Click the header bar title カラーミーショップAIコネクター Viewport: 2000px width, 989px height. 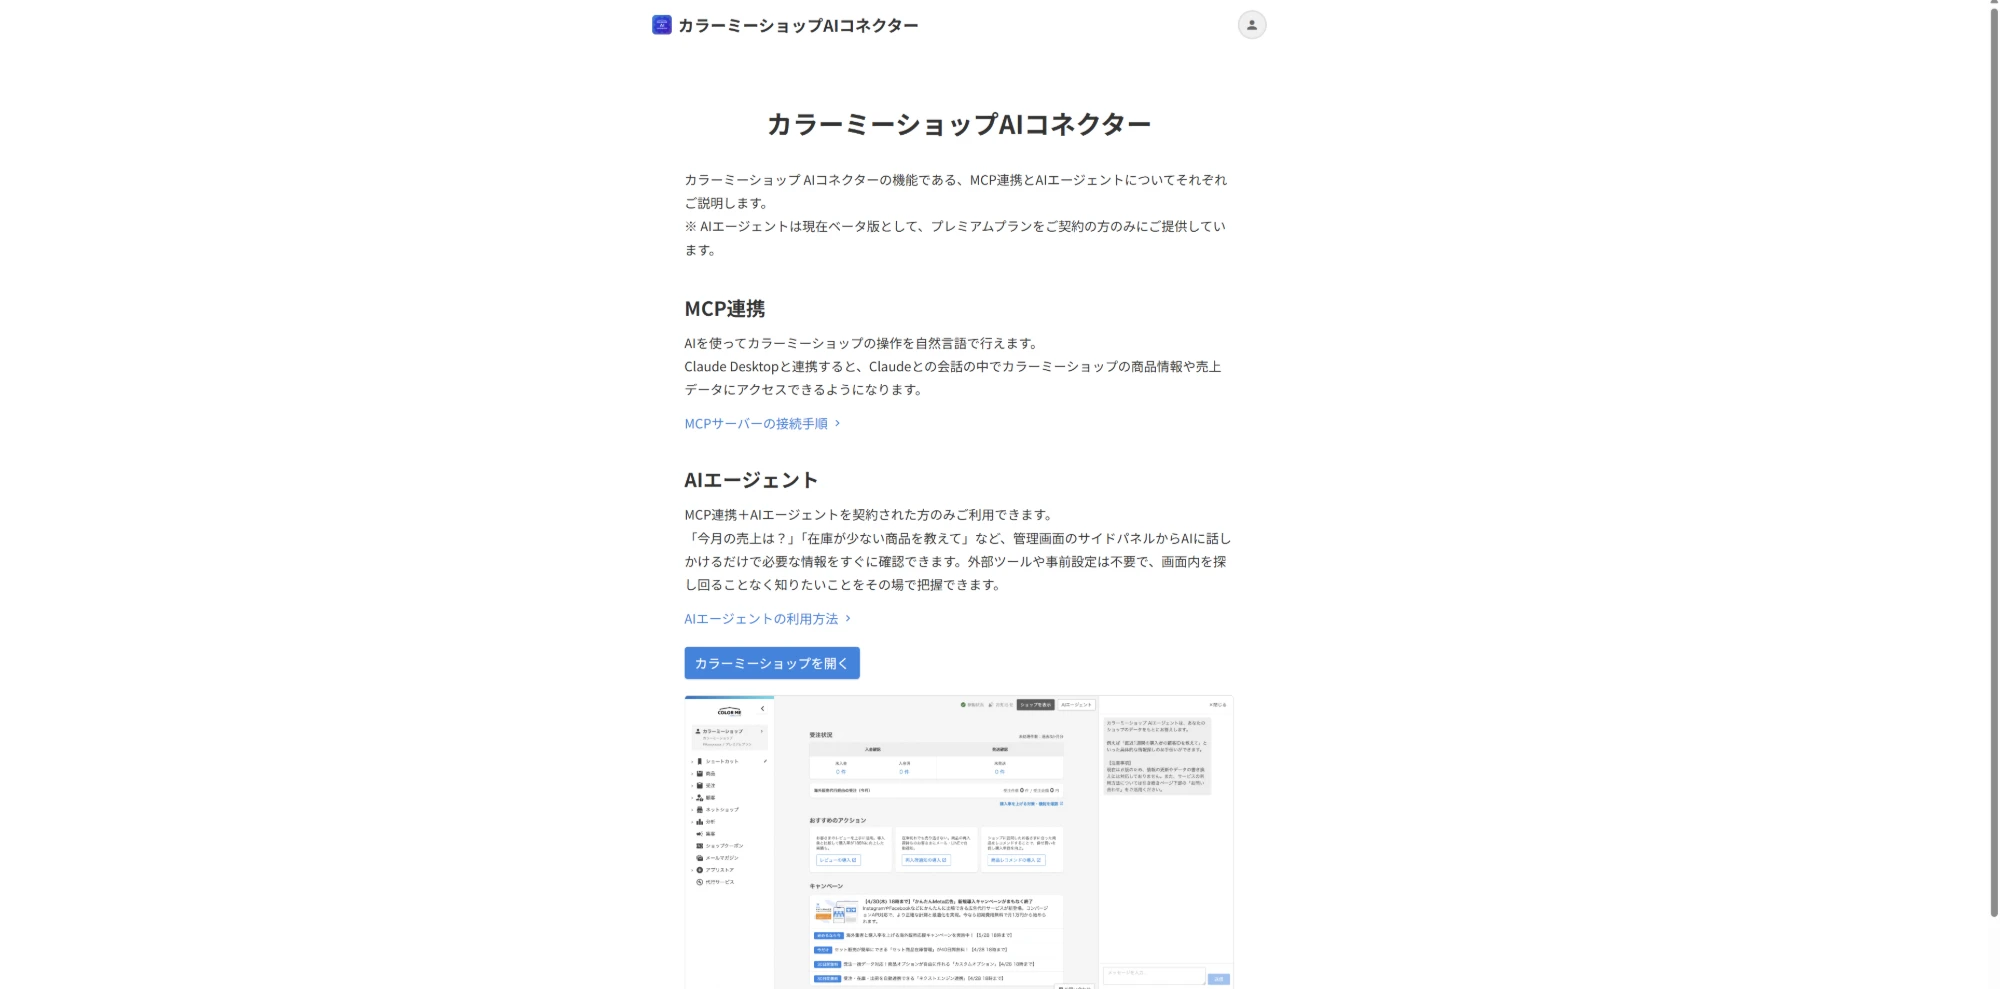pos(798,25)
